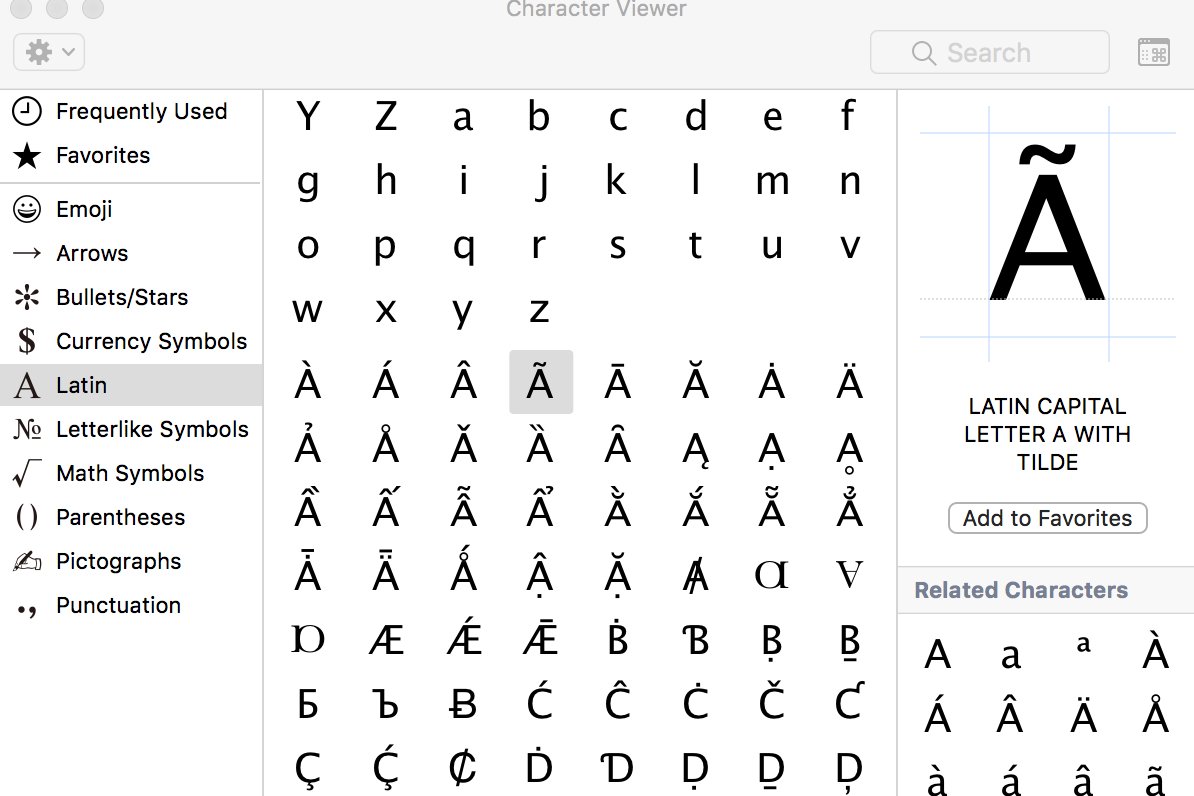This screenshot has width=1194, height=796.
Task: Pick the lowercase w character
Action: click(x=308, y=311)
